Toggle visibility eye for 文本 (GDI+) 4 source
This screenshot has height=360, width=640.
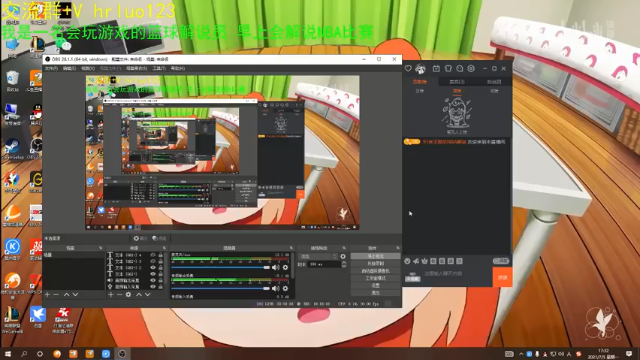(153, 255)
